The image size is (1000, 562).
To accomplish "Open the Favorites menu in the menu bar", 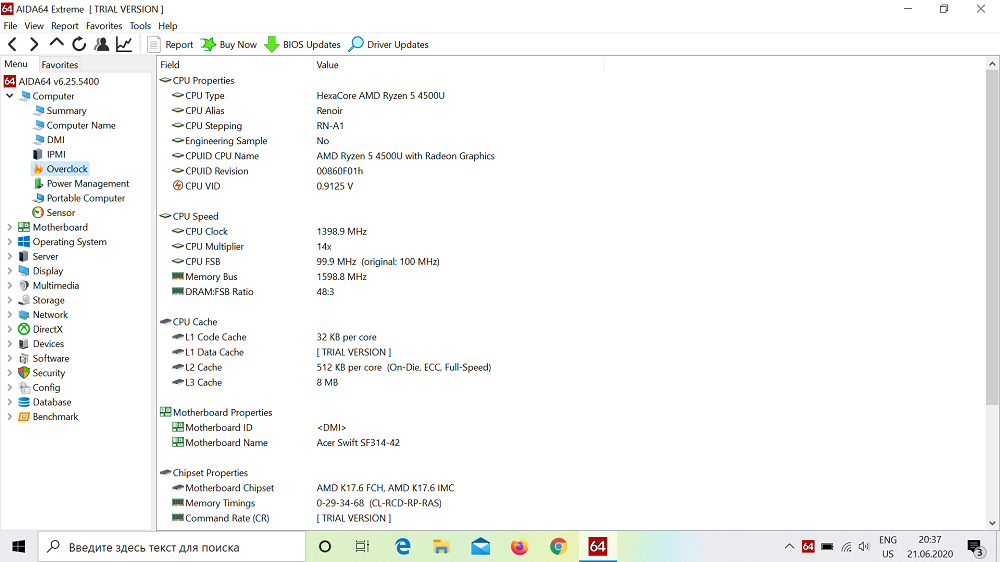I will pyautogui.click(x=104, y=26).
